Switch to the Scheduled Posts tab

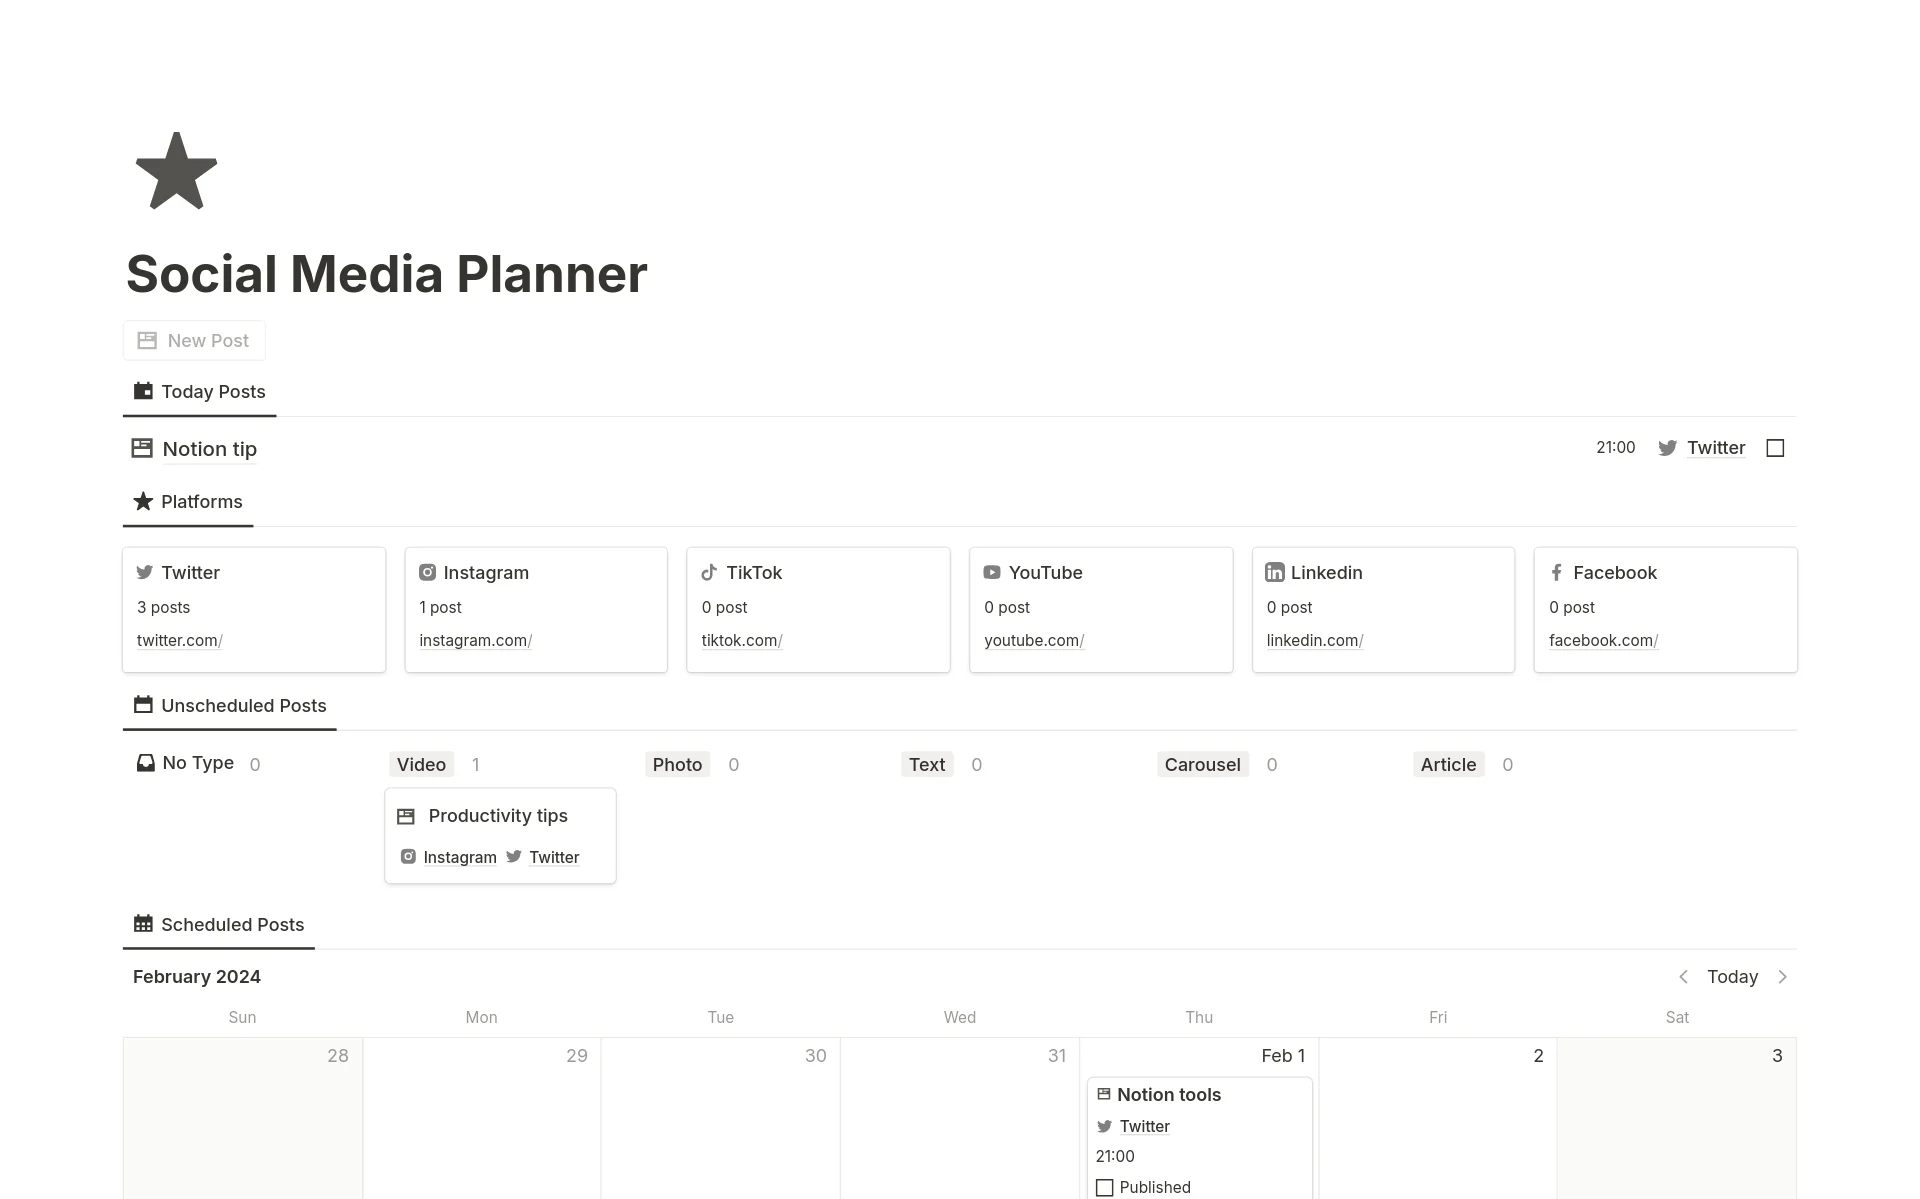tap(219, 925)
